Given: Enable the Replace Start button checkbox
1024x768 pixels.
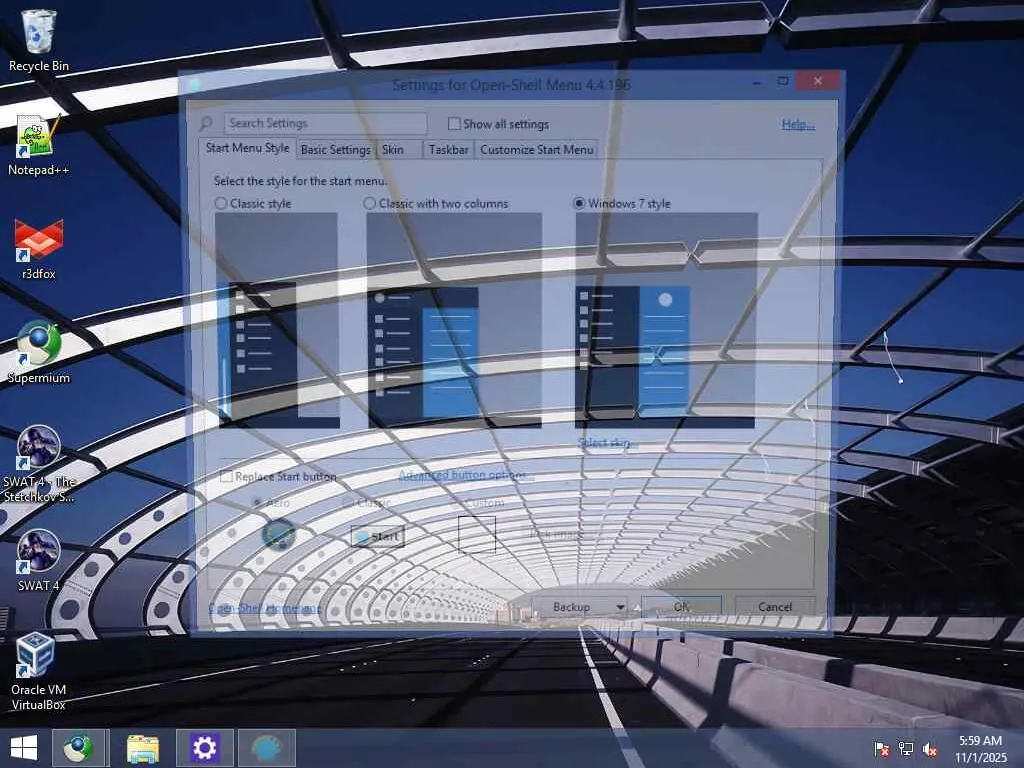Looking at the screenshot, I should coord(227,477).
